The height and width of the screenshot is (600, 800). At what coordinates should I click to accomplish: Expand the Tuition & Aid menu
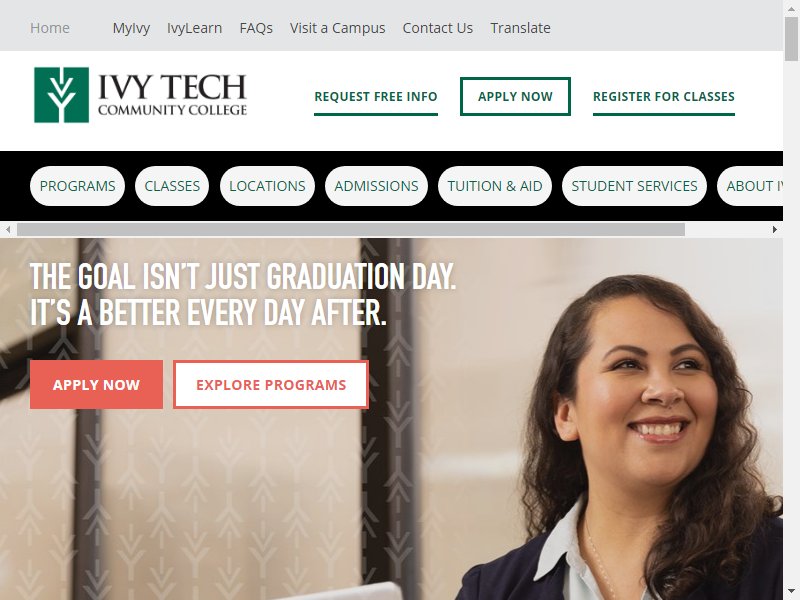[495, 186]
